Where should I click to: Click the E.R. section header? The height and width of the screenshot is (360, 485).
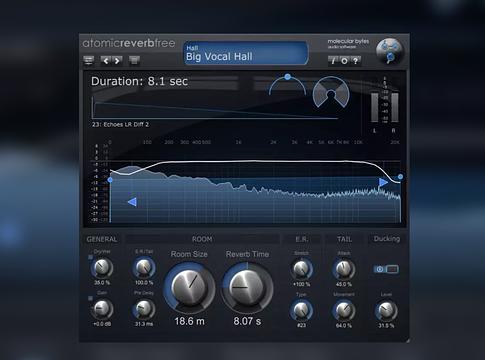(302, 239)
